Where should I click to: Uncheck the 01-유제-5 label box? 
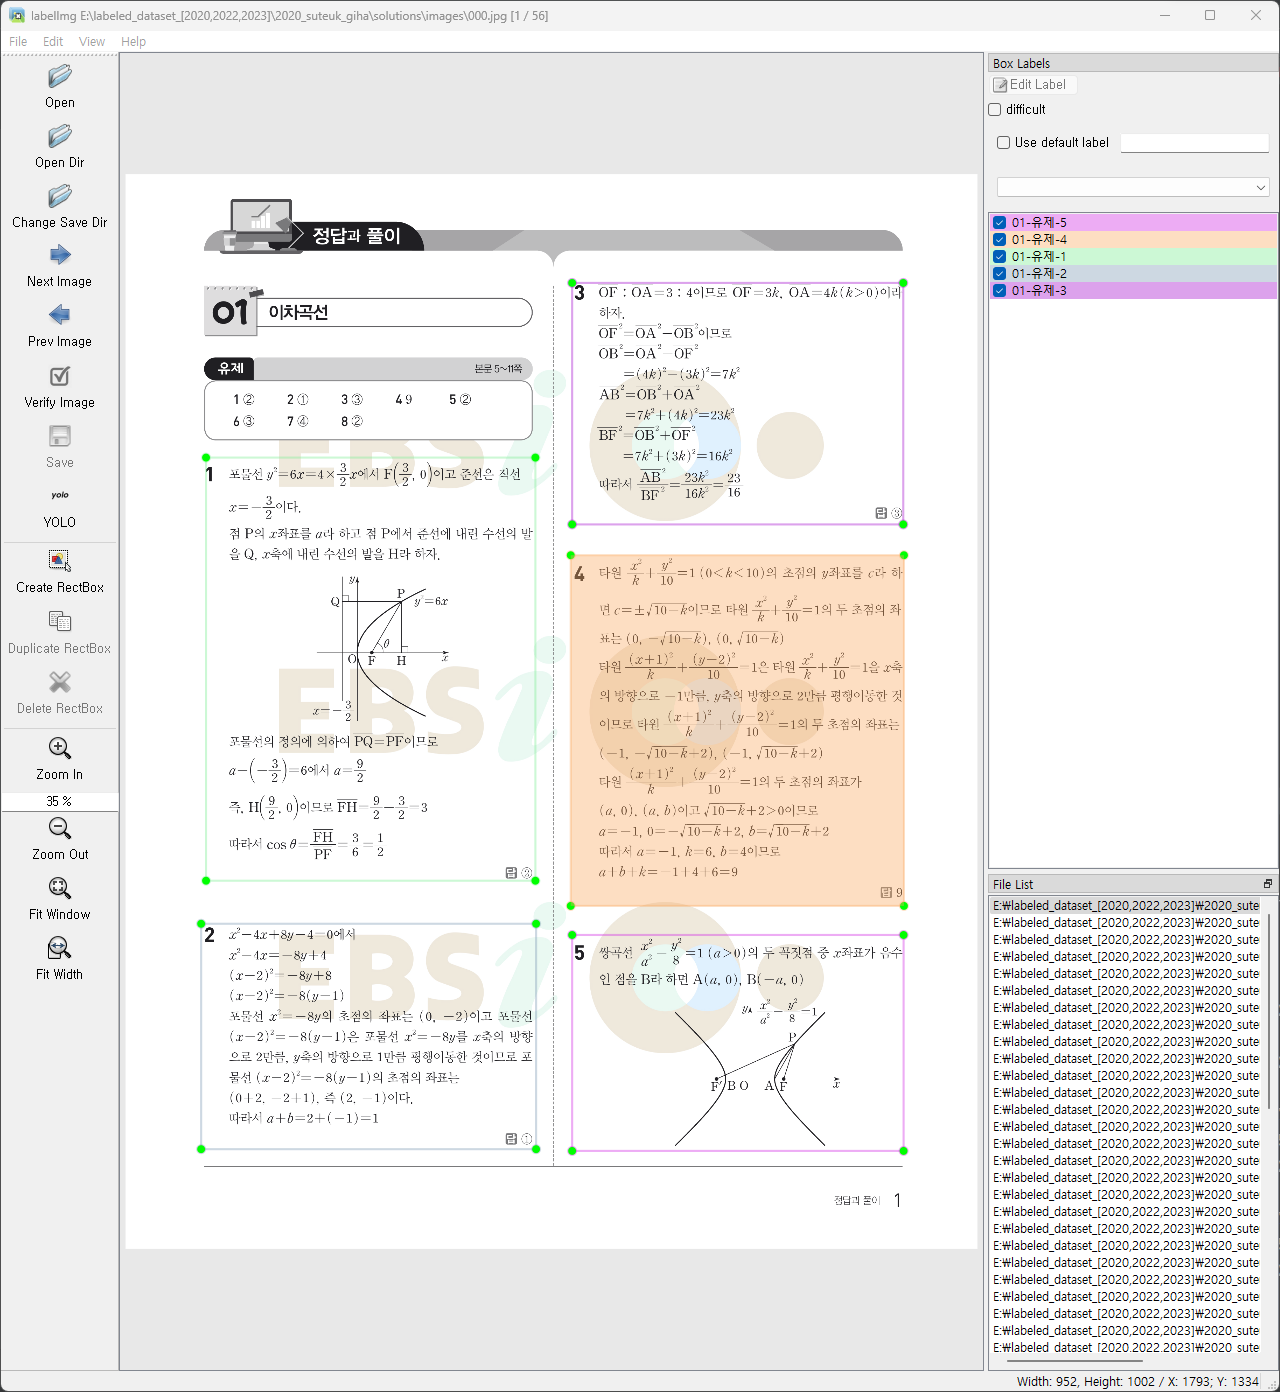999,223
